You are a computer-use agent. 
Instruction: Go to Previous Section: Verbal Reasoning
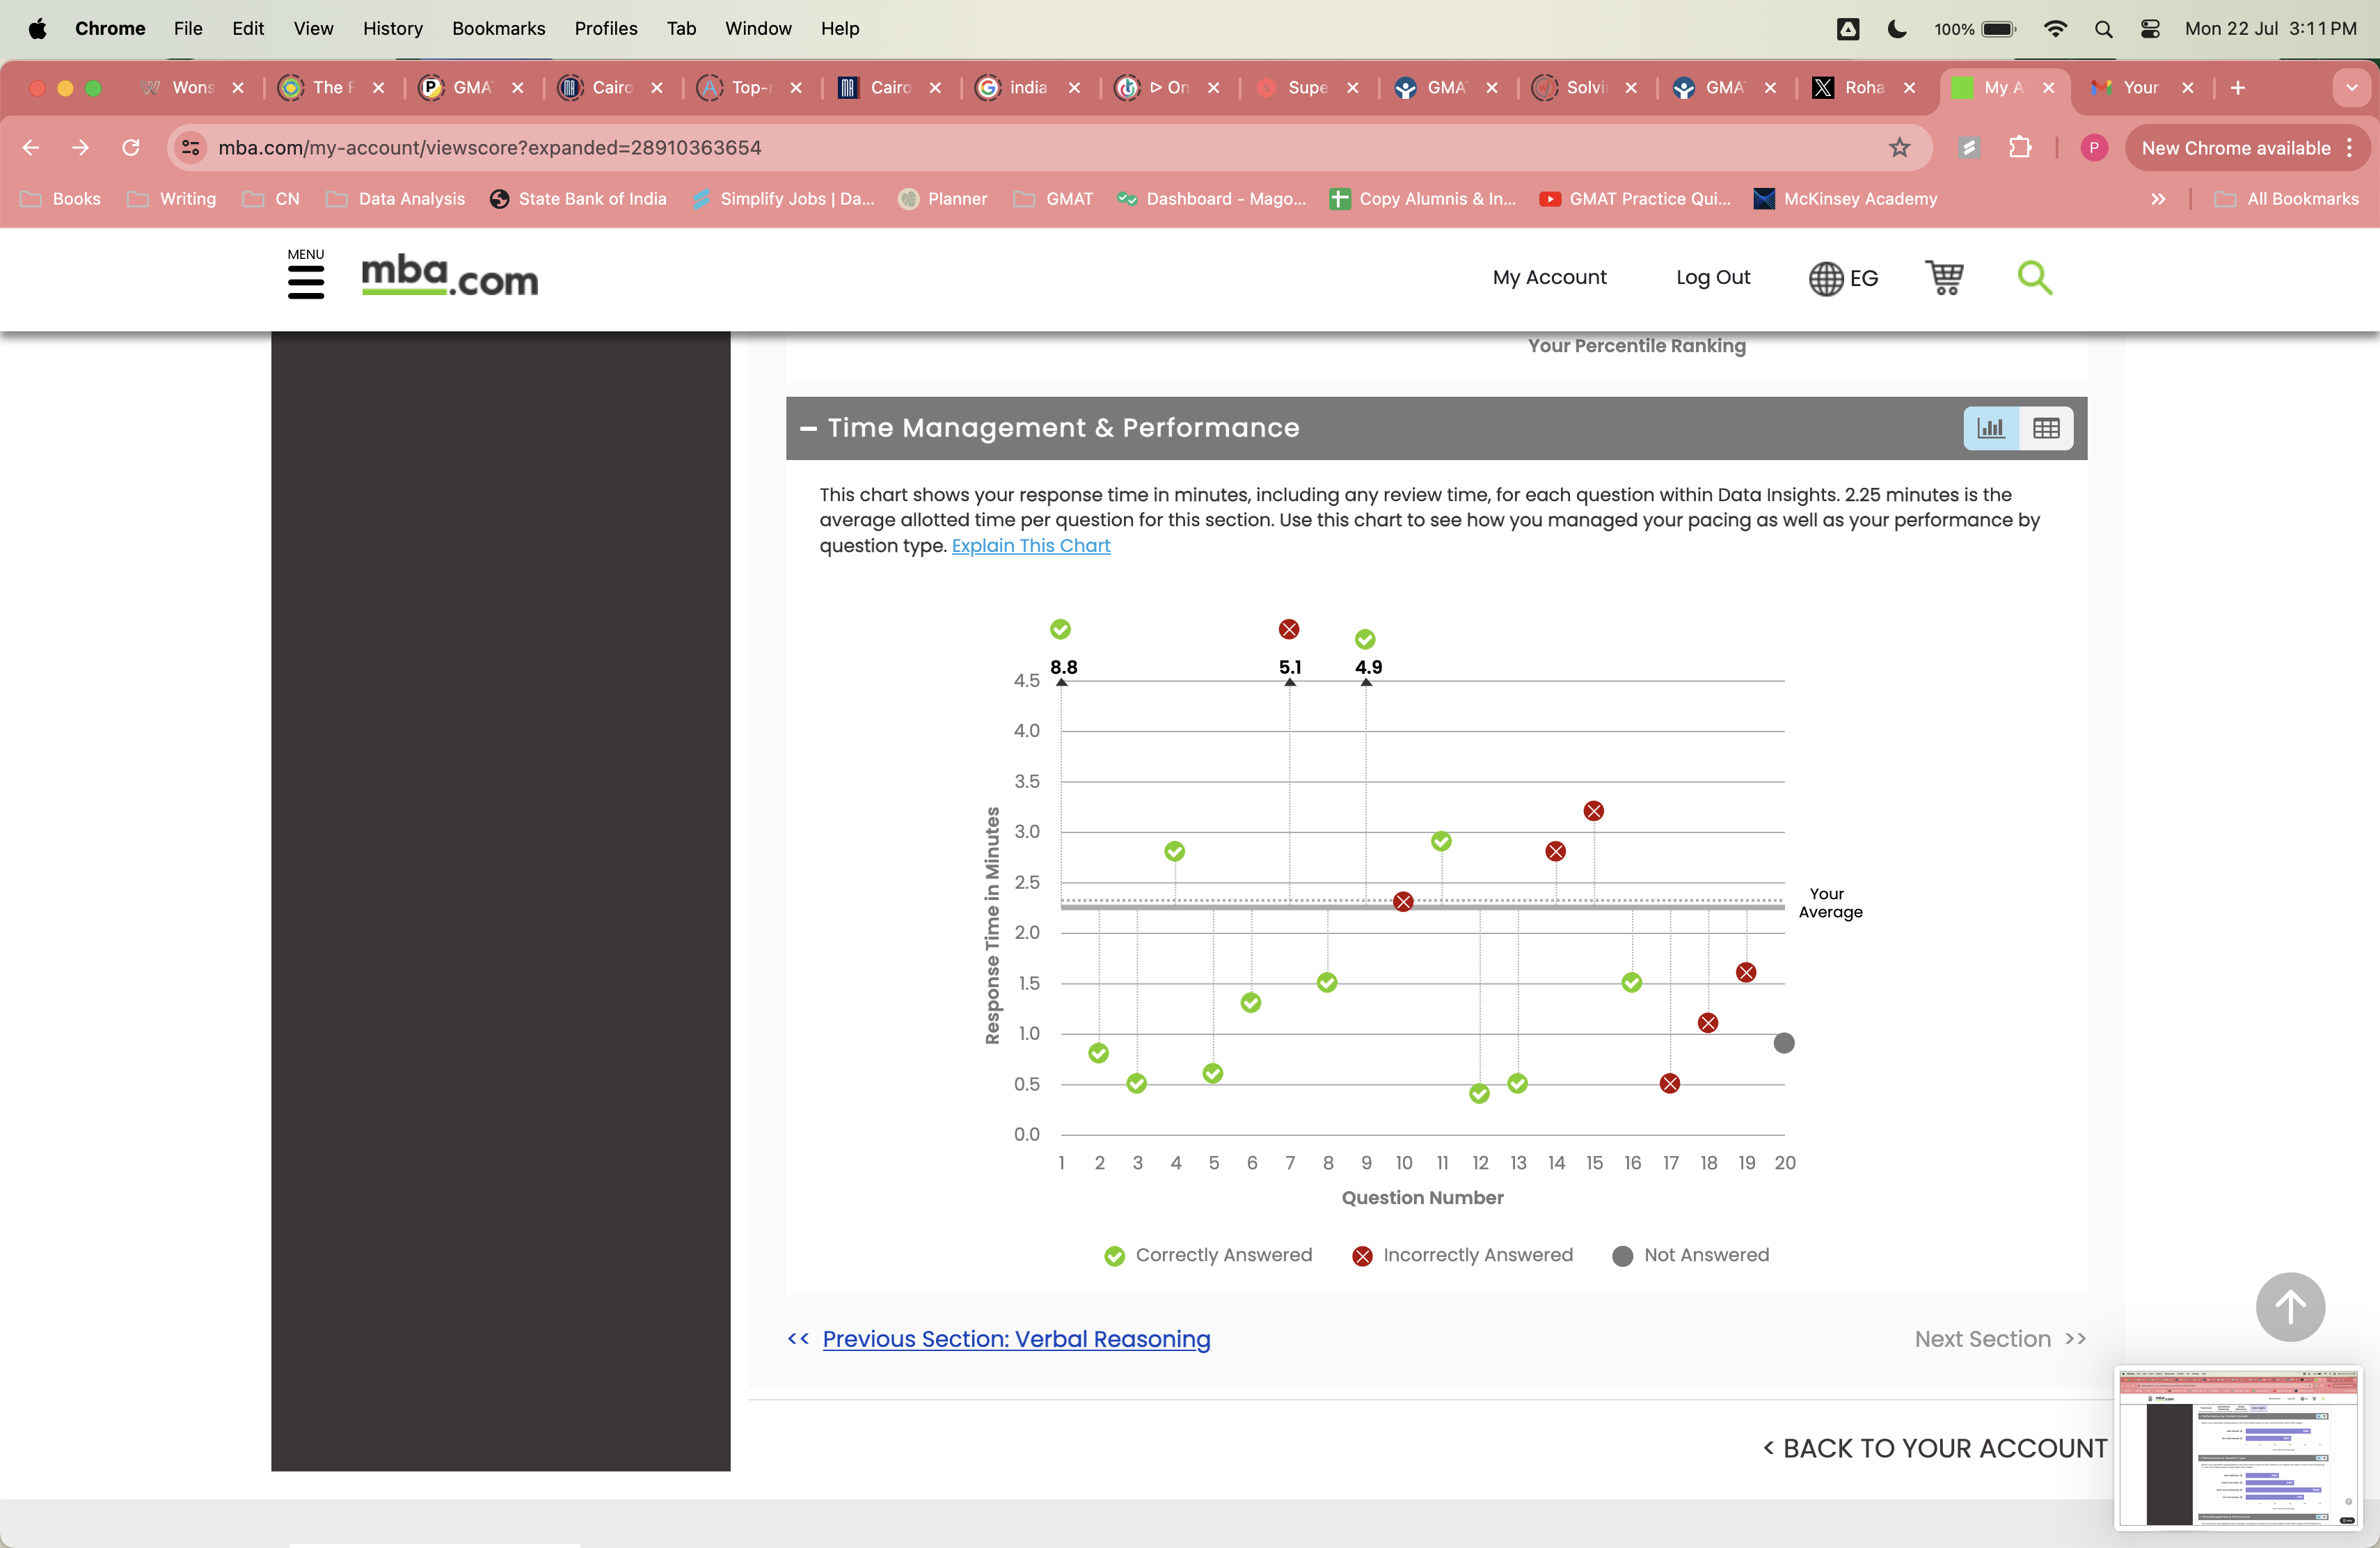pos(1015,1340)
